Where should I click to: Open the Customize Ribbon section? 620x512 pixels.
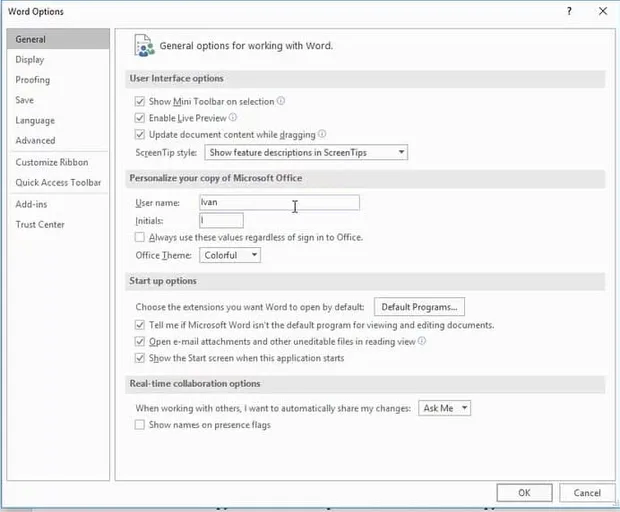pos(52,162)
